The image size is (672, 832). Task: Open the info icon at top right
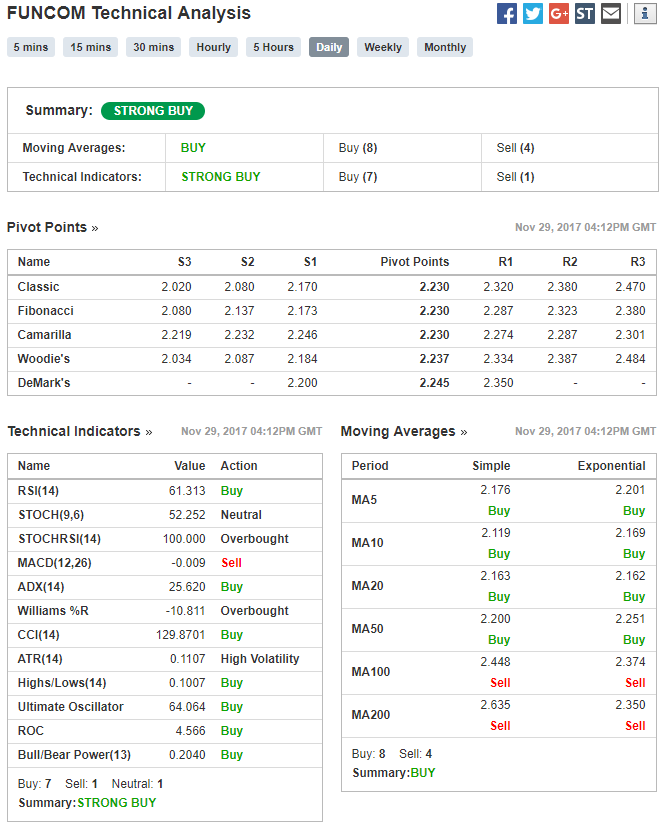(645, 14)
